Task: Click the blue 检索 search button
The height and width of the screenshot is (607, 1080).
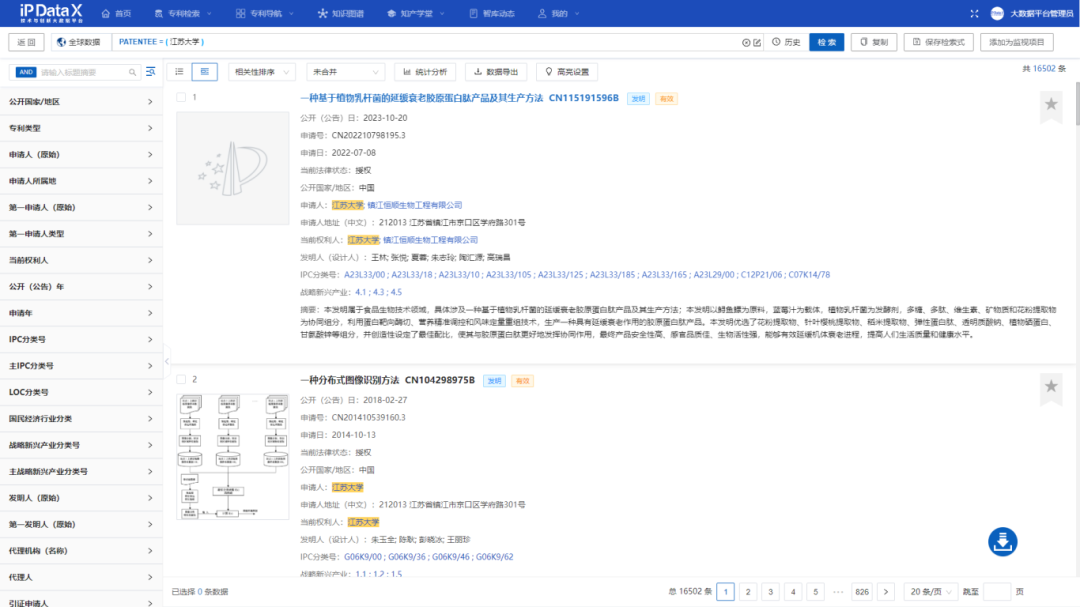Action: click(827, 42)
